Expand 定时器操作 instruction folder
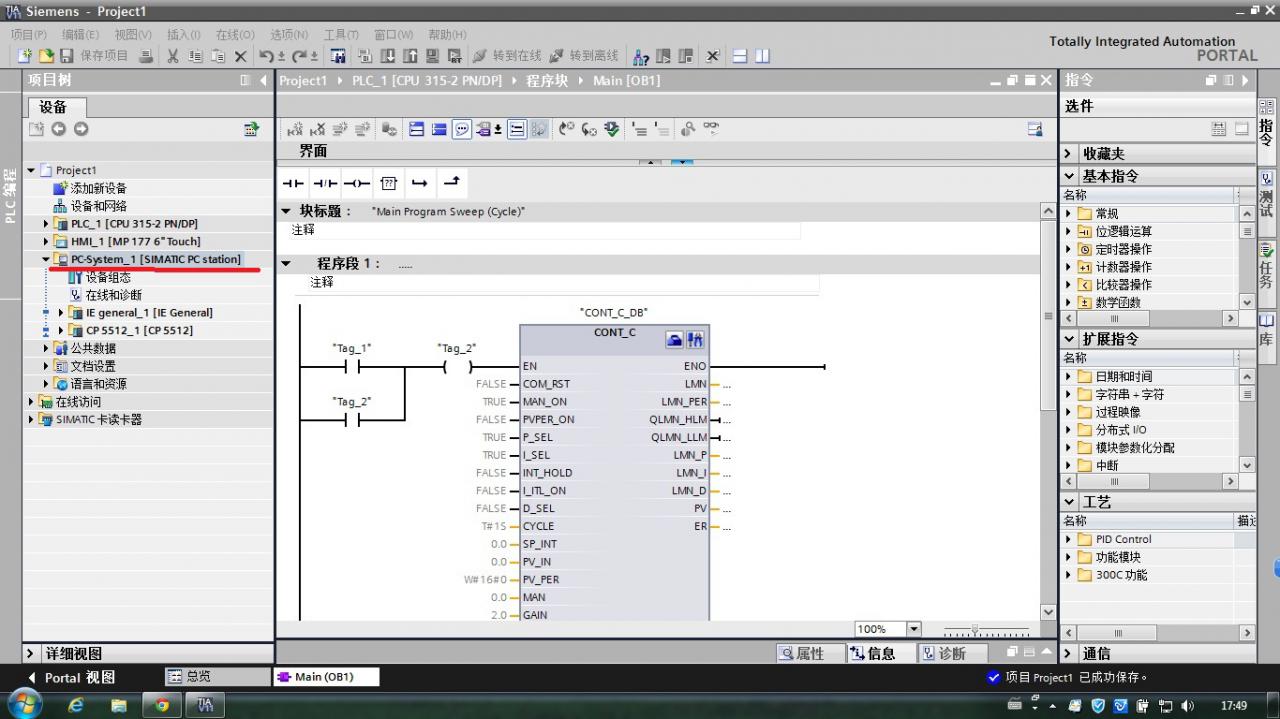 [x=1068, y=249]
